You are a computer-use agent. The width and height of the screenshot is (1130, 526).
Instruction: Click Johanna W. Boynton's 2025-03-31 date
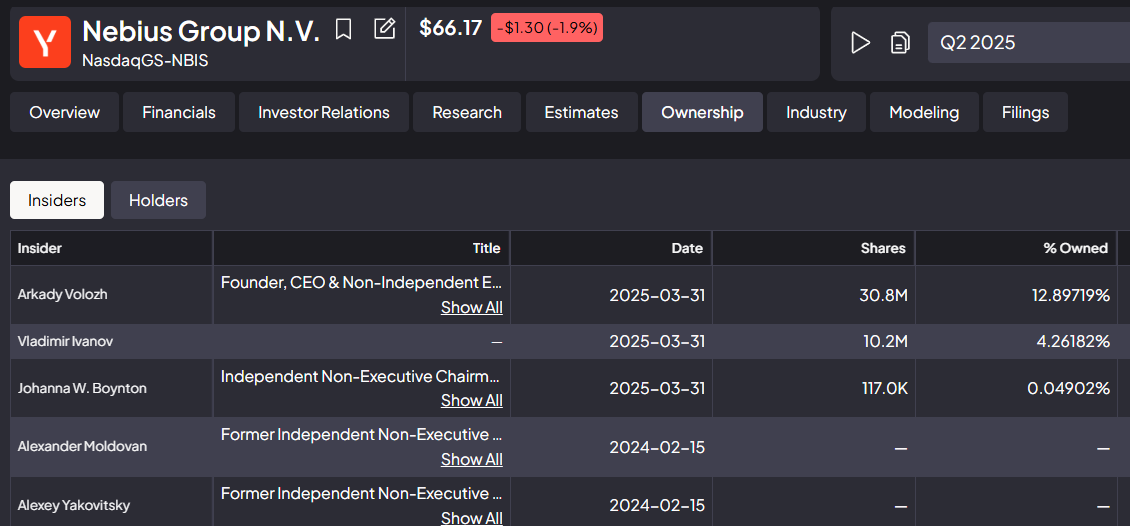tap(657, 388)
